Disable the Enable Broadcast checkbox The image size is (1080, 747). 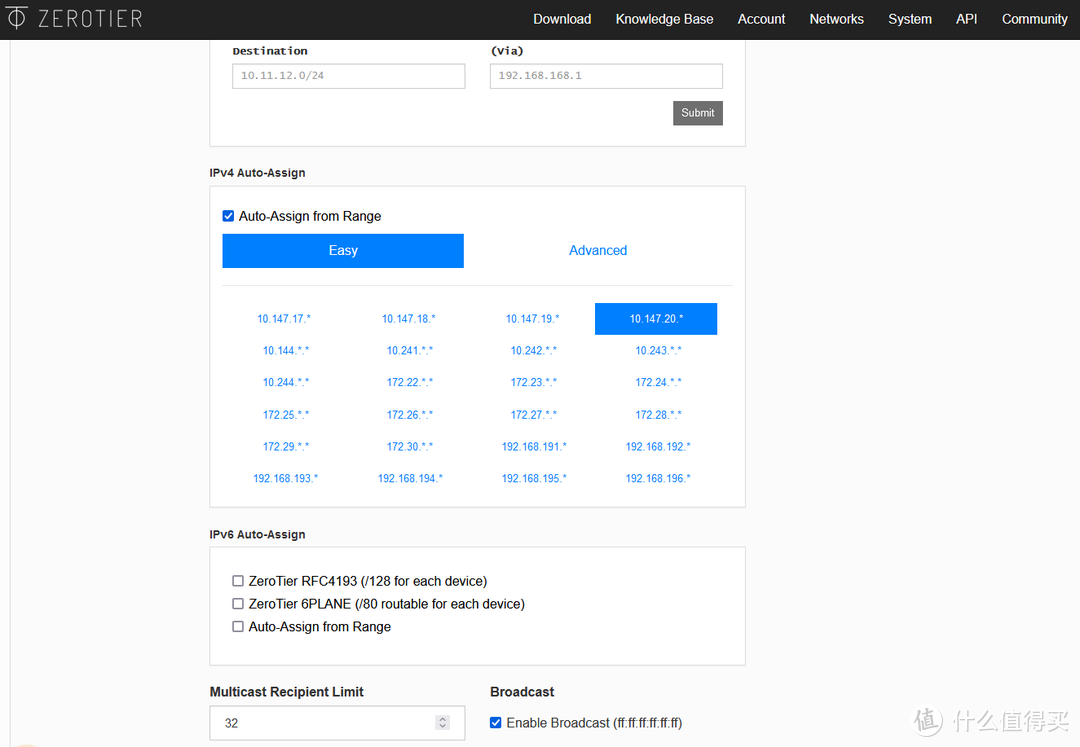point(496,723)
